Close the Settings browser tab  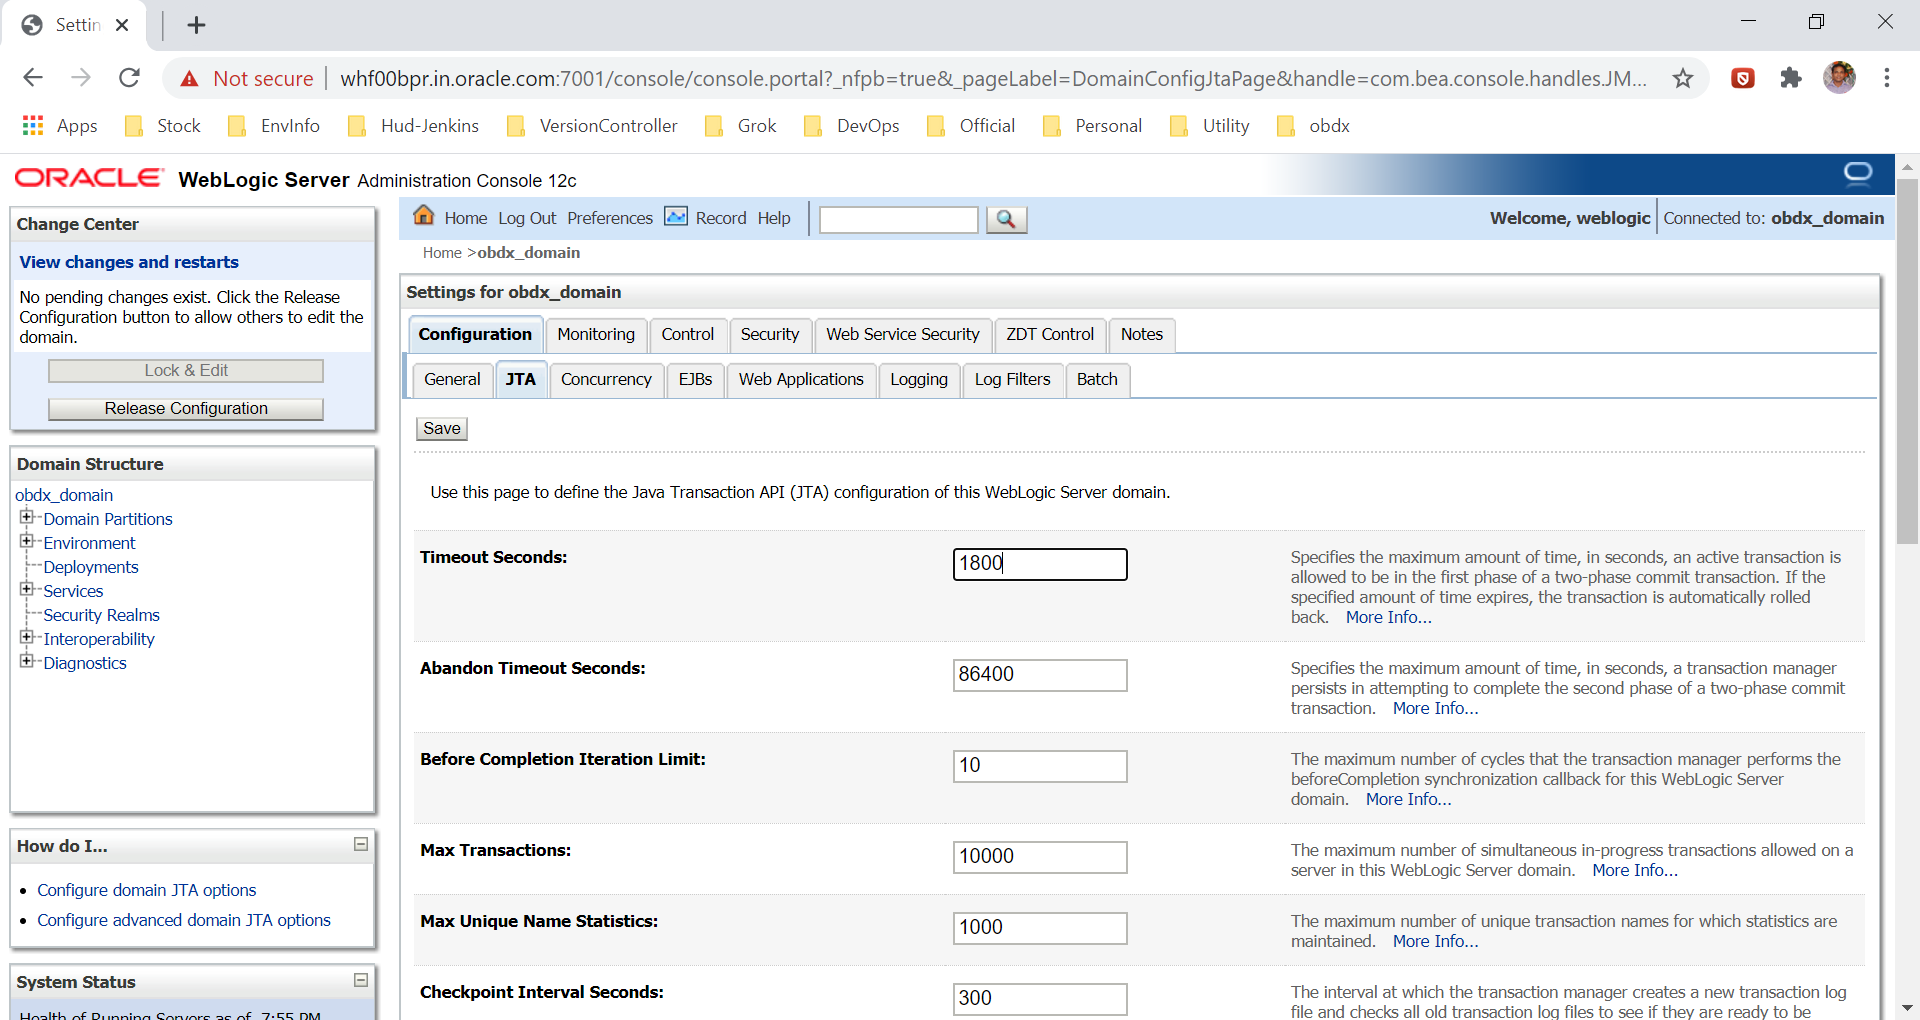pos(122,25)
